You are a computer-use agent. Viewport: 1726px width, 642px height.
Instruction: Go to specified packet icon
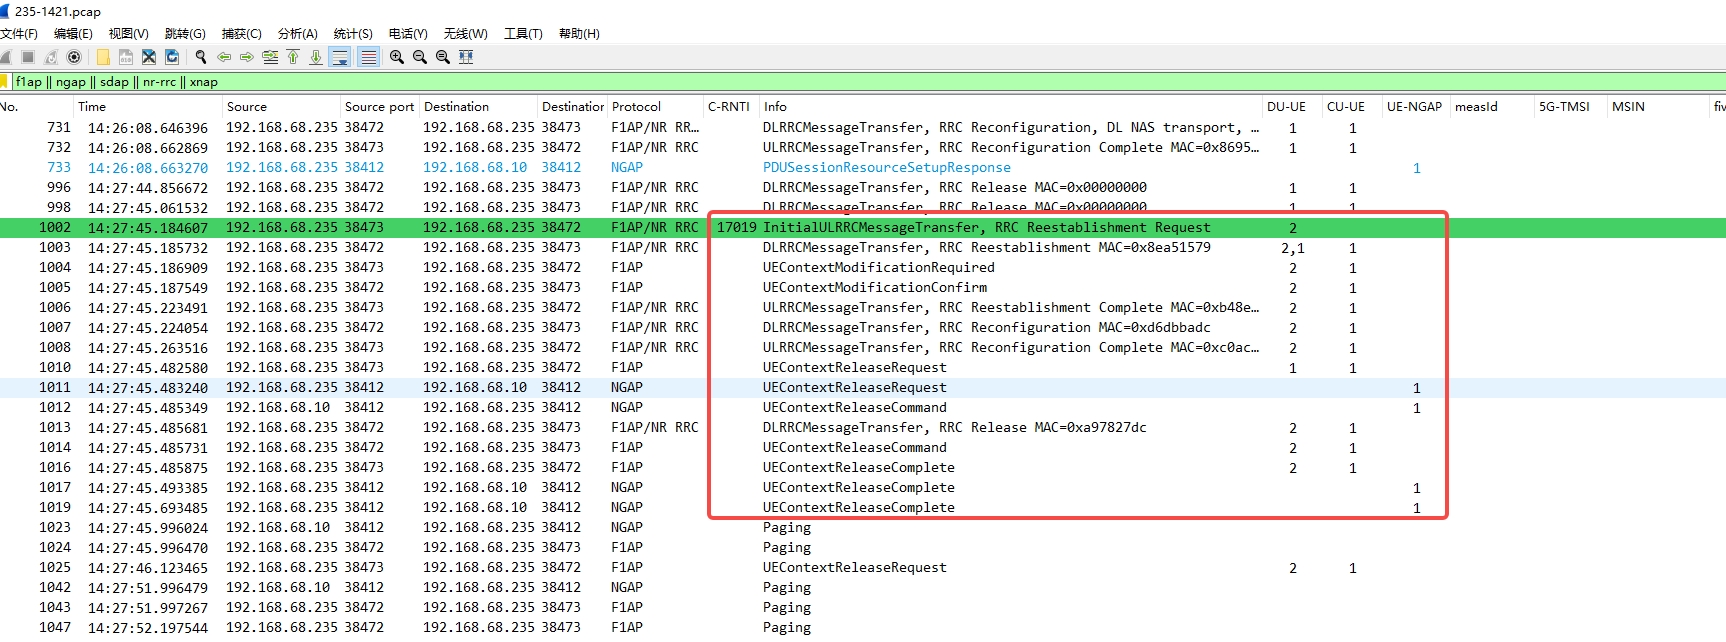[x=270, y=57]
